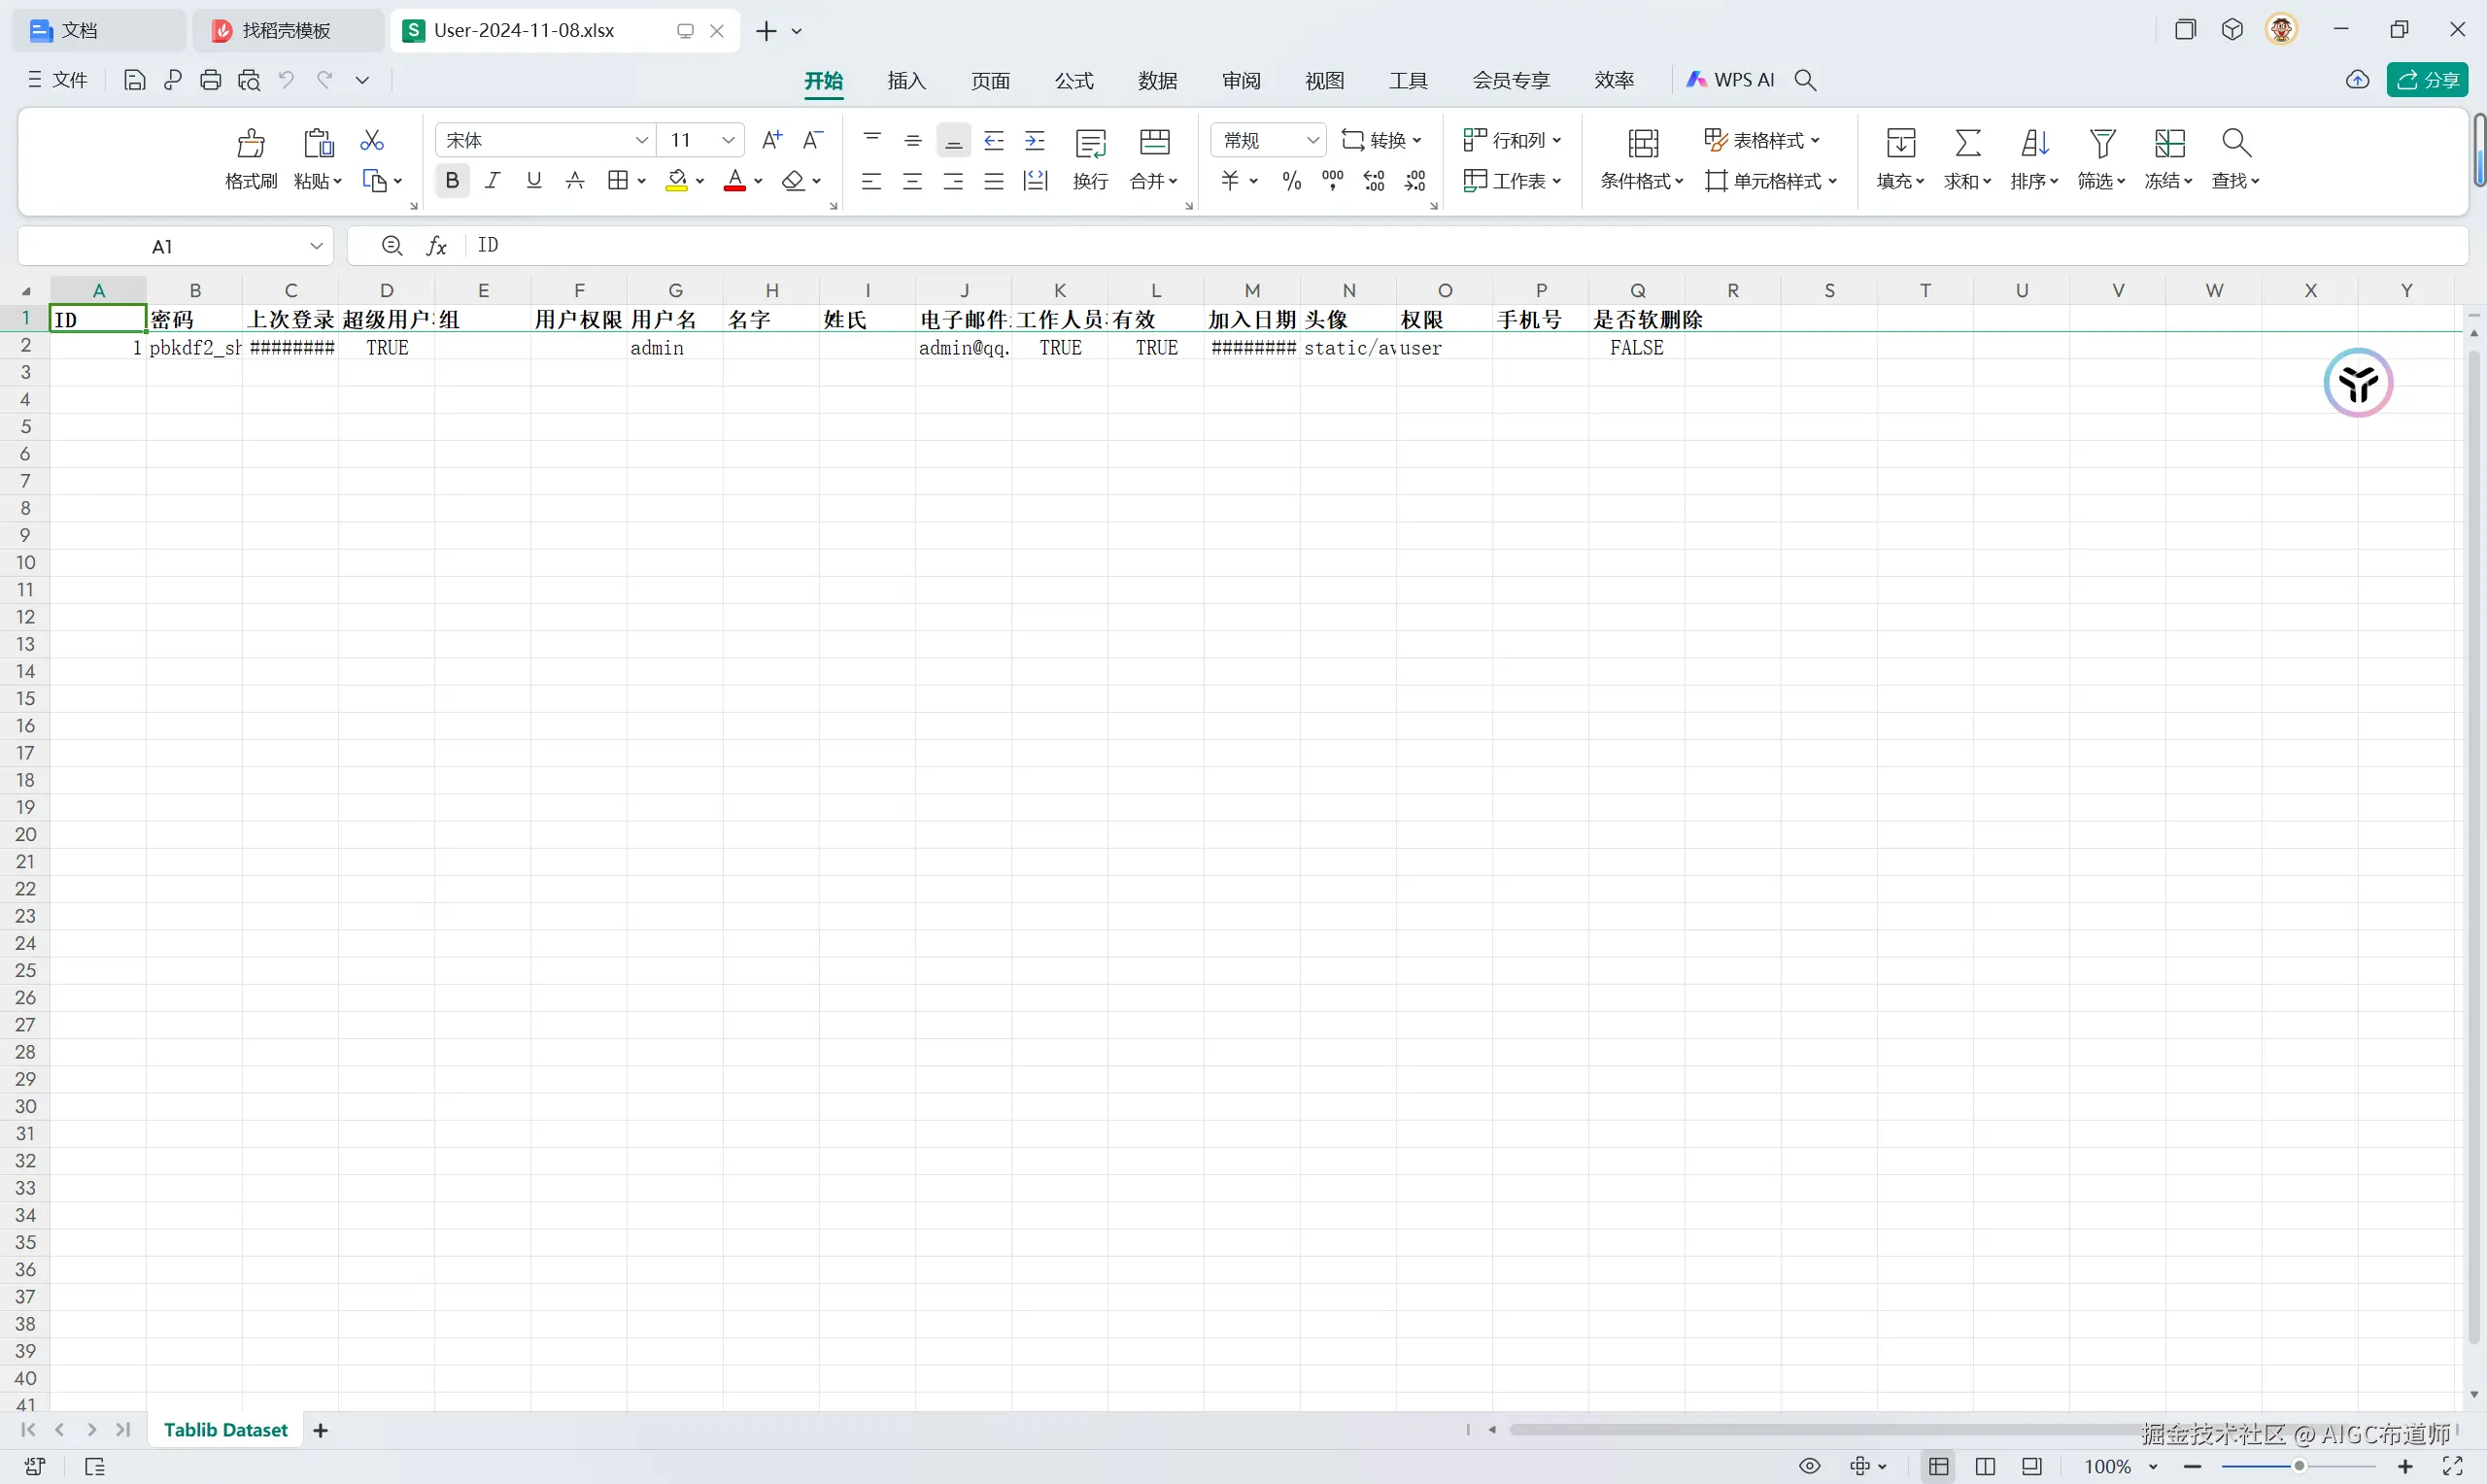This screenshot has width=2487, height=1484.
Task: Click the WPS AI button
Action: (1731, 80)
